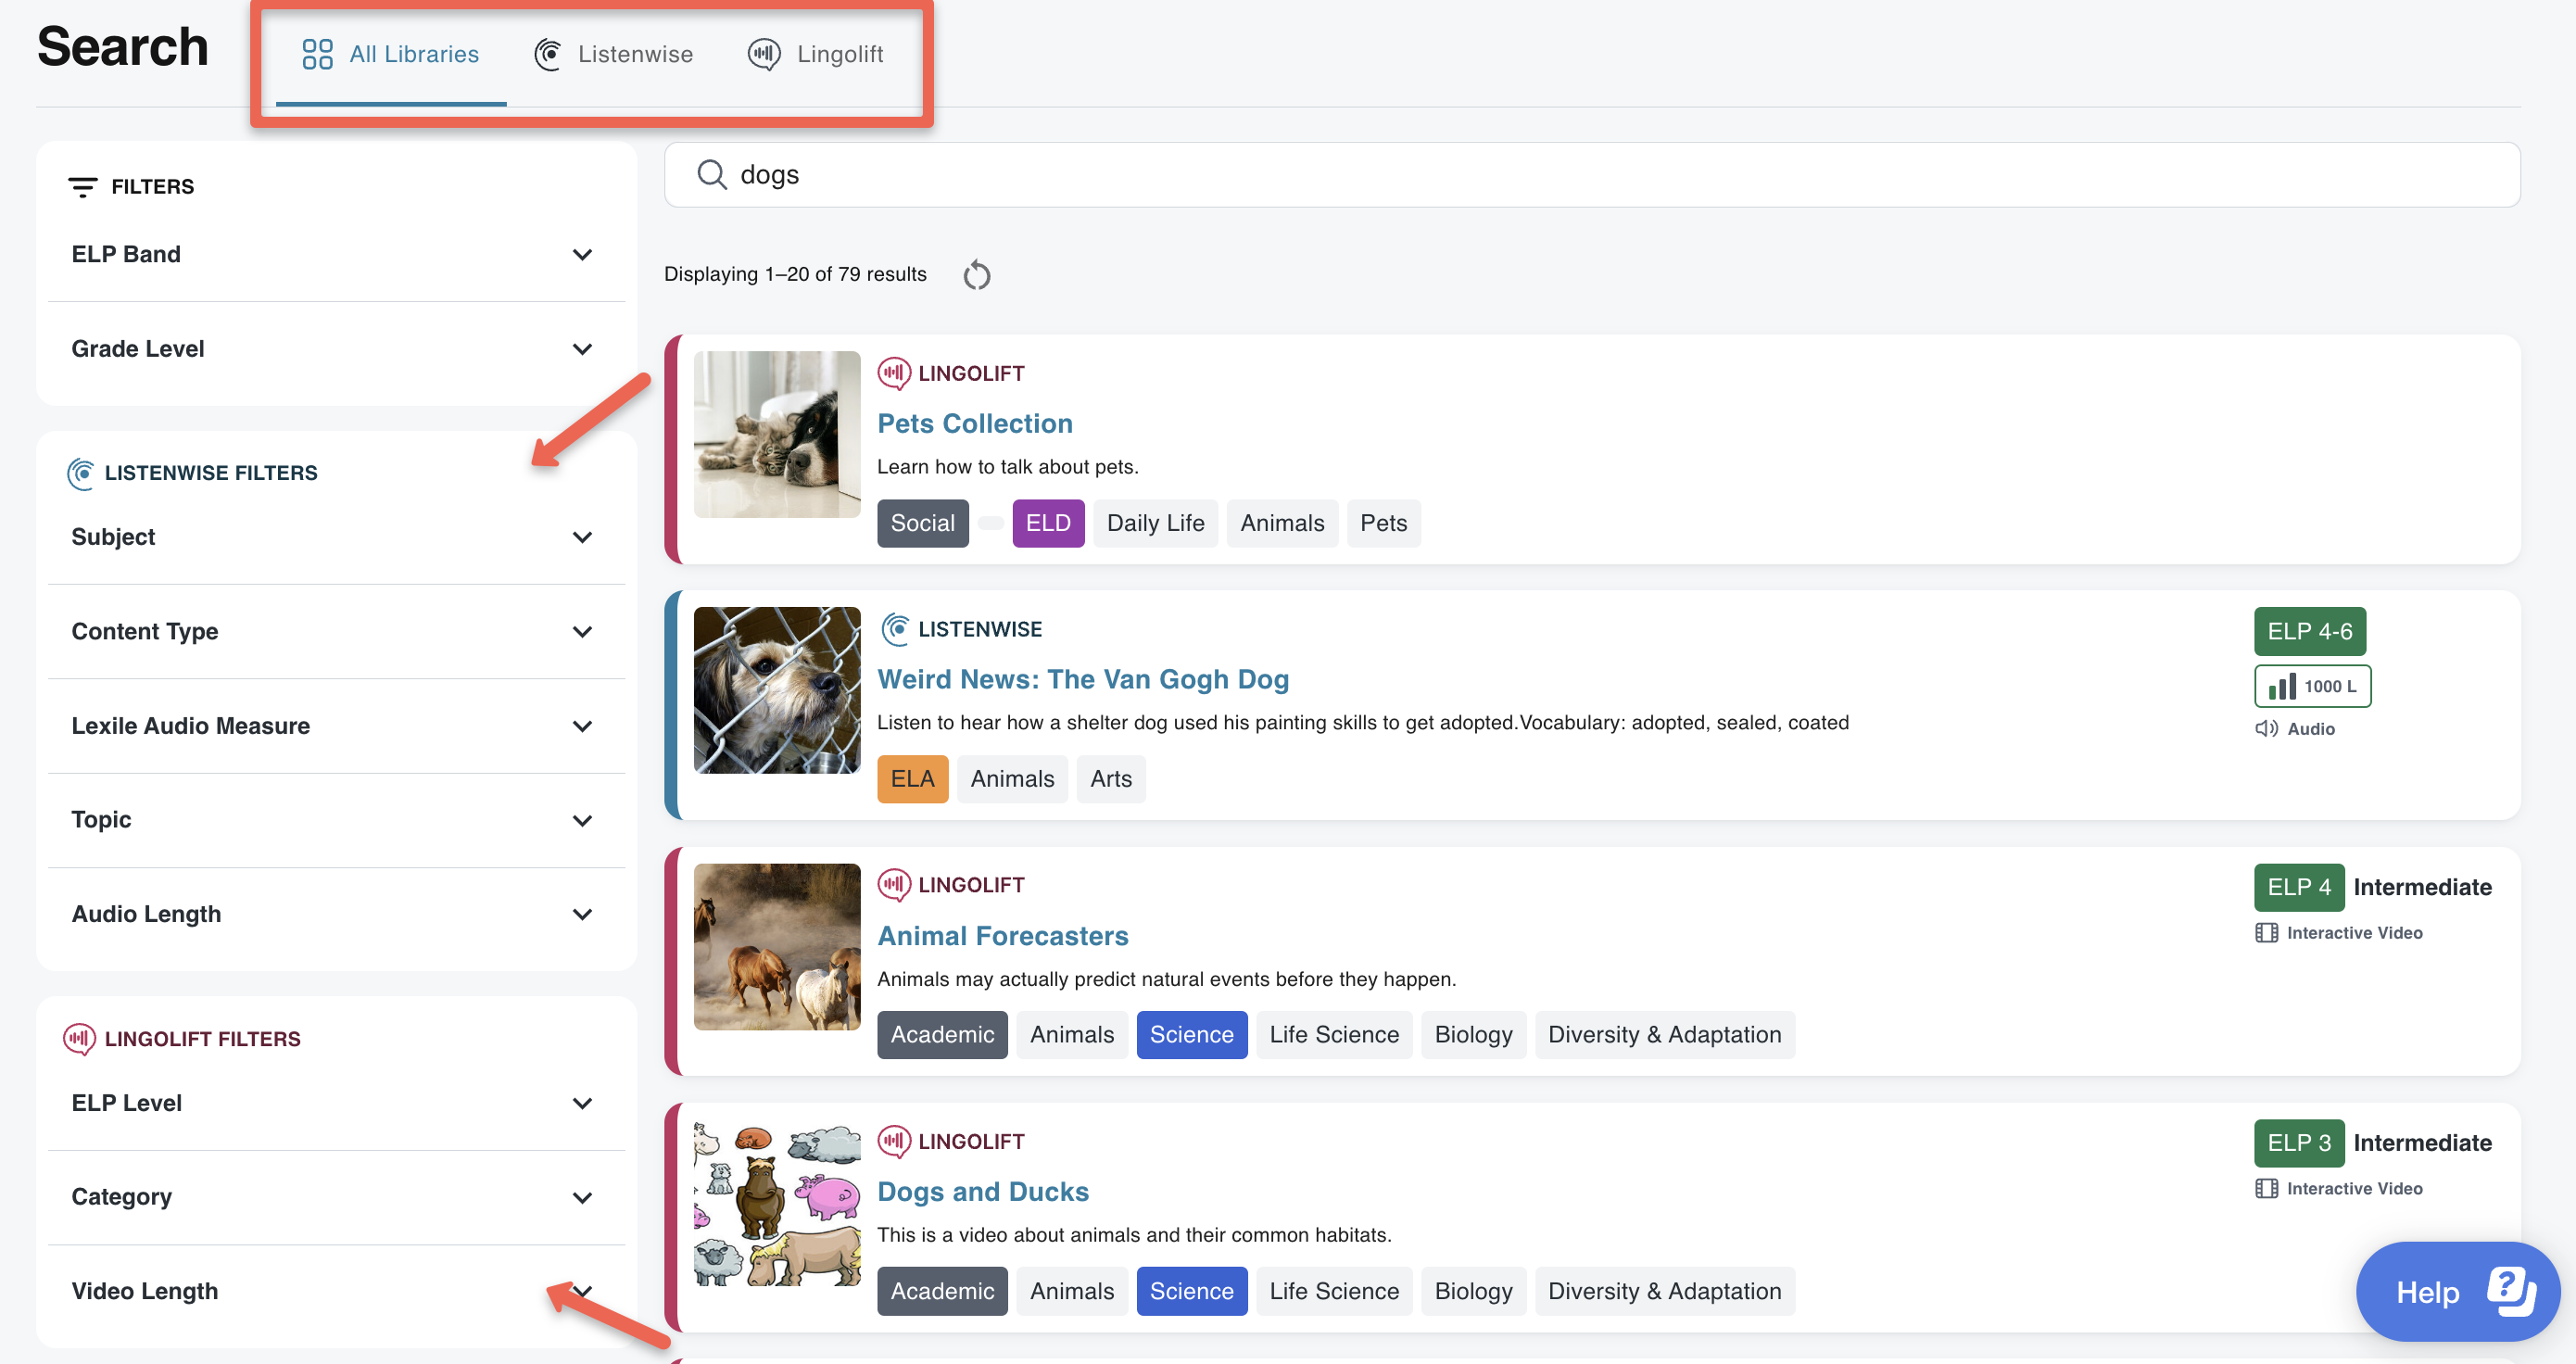Image resolution: width=2576 pixels, height=1364 pixels.
Task: Click Diversity & Adaptation tag on Dogs and Ducks
Action: 1665,1291
